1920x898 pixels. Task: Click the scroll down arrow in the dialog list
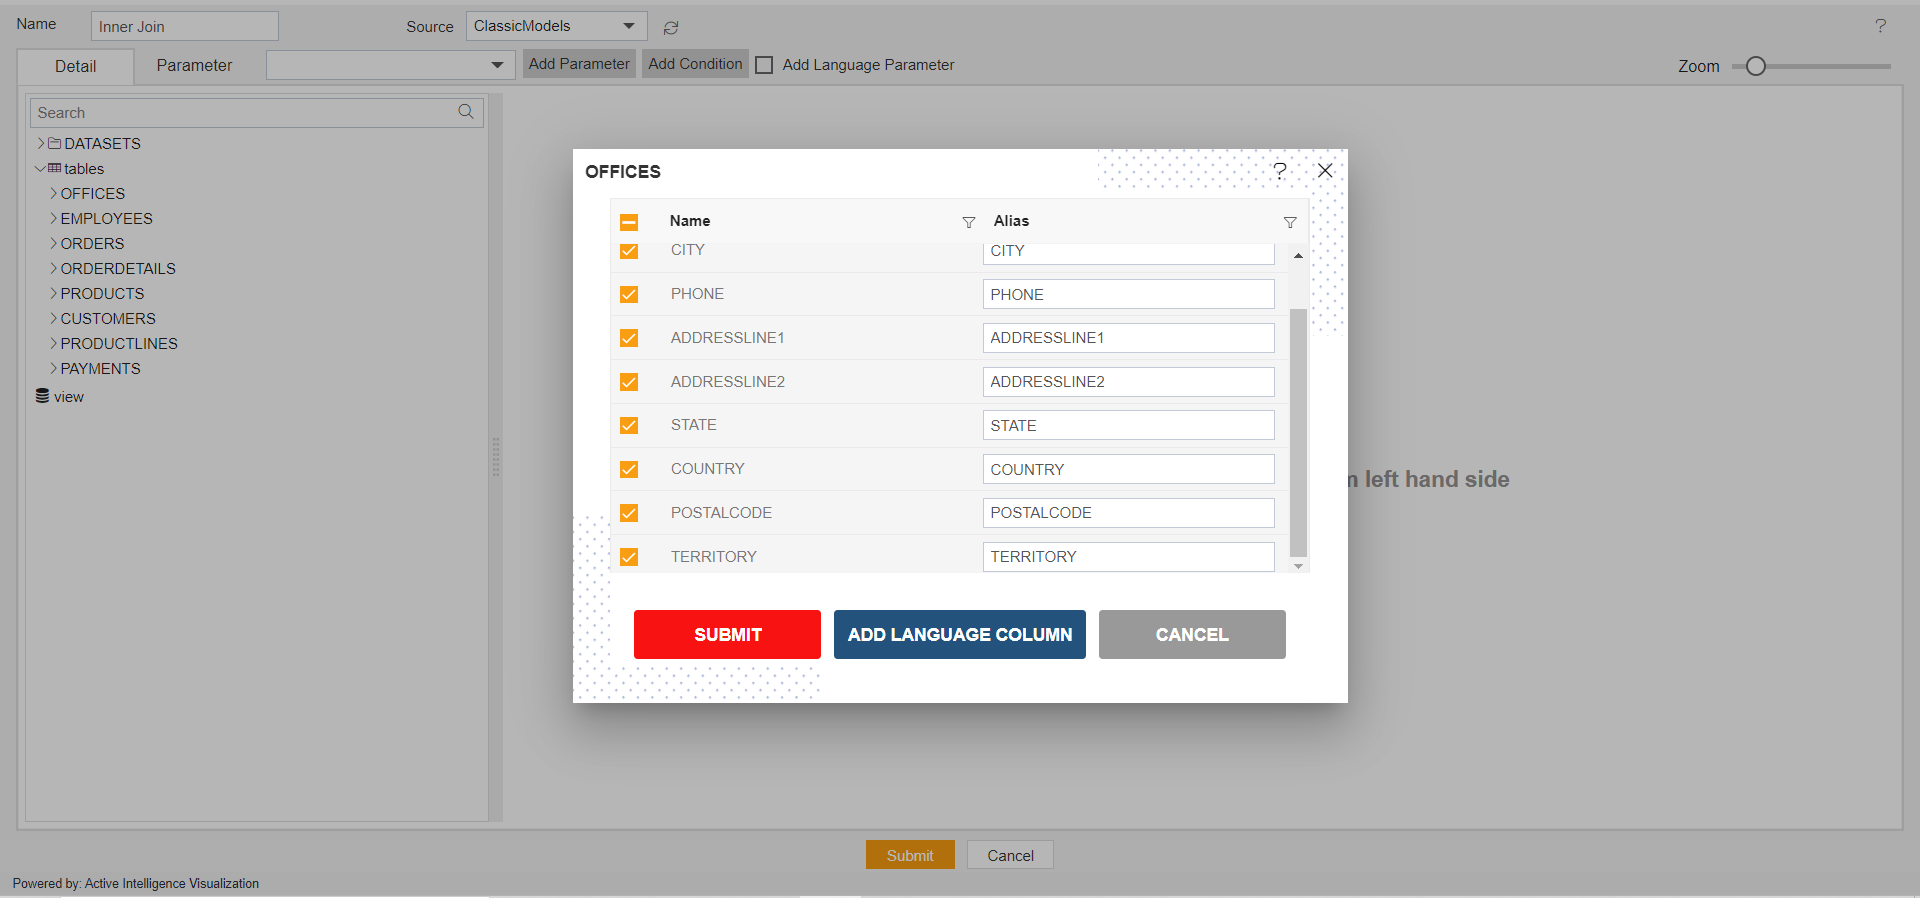click(1298, 566)
